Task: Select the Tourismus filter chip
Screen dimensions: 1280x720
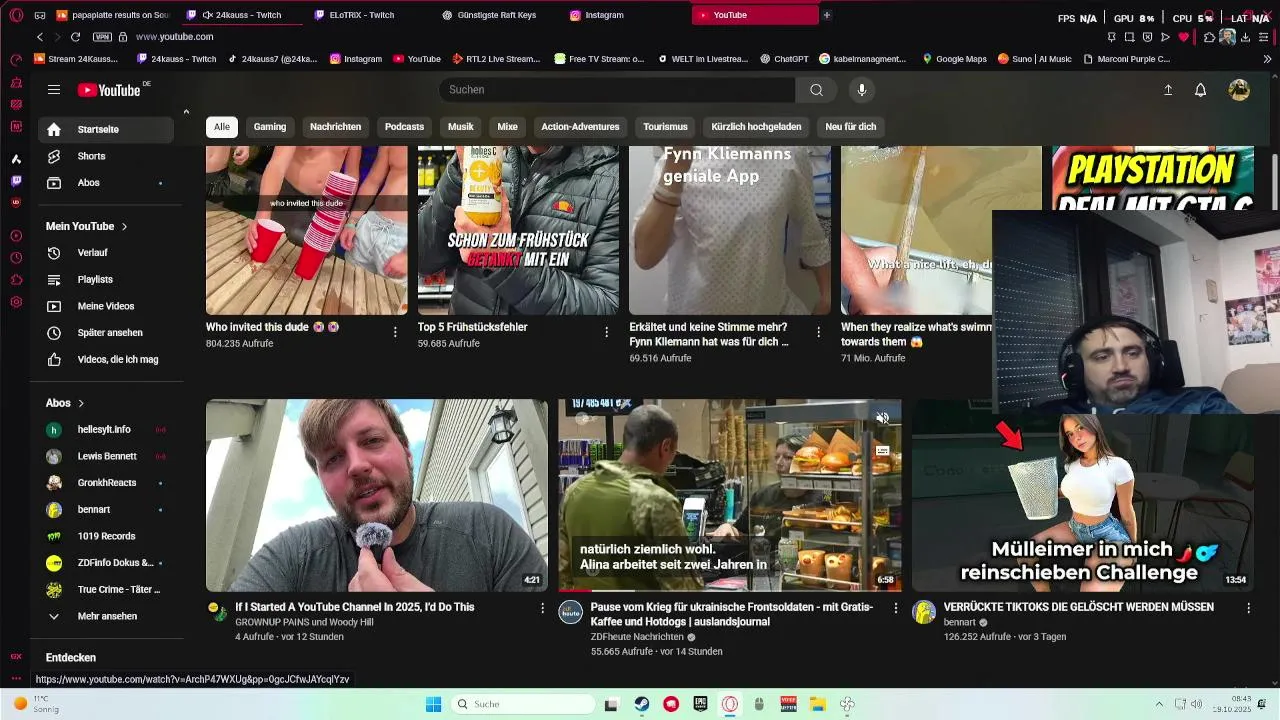Action: click(665, 127)
